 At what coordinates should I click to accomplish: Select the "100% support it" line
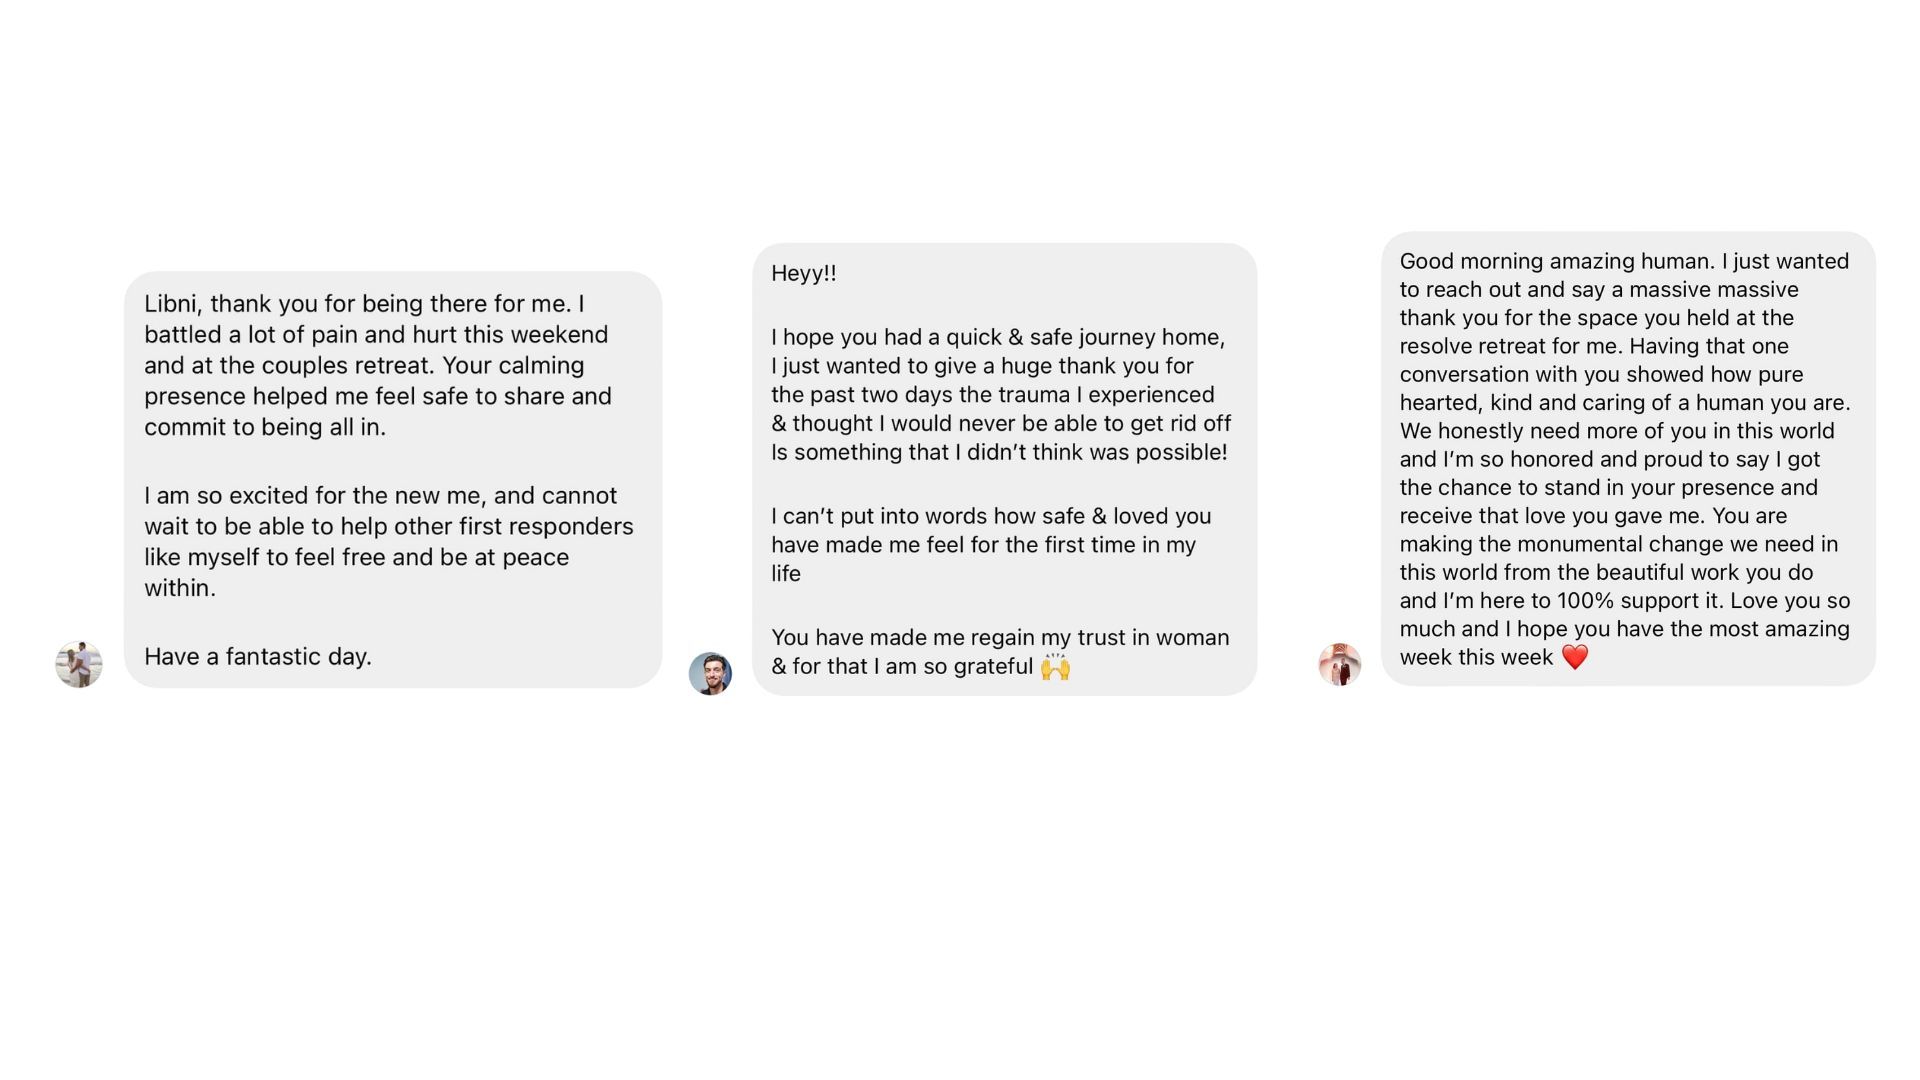point(1624,600)
